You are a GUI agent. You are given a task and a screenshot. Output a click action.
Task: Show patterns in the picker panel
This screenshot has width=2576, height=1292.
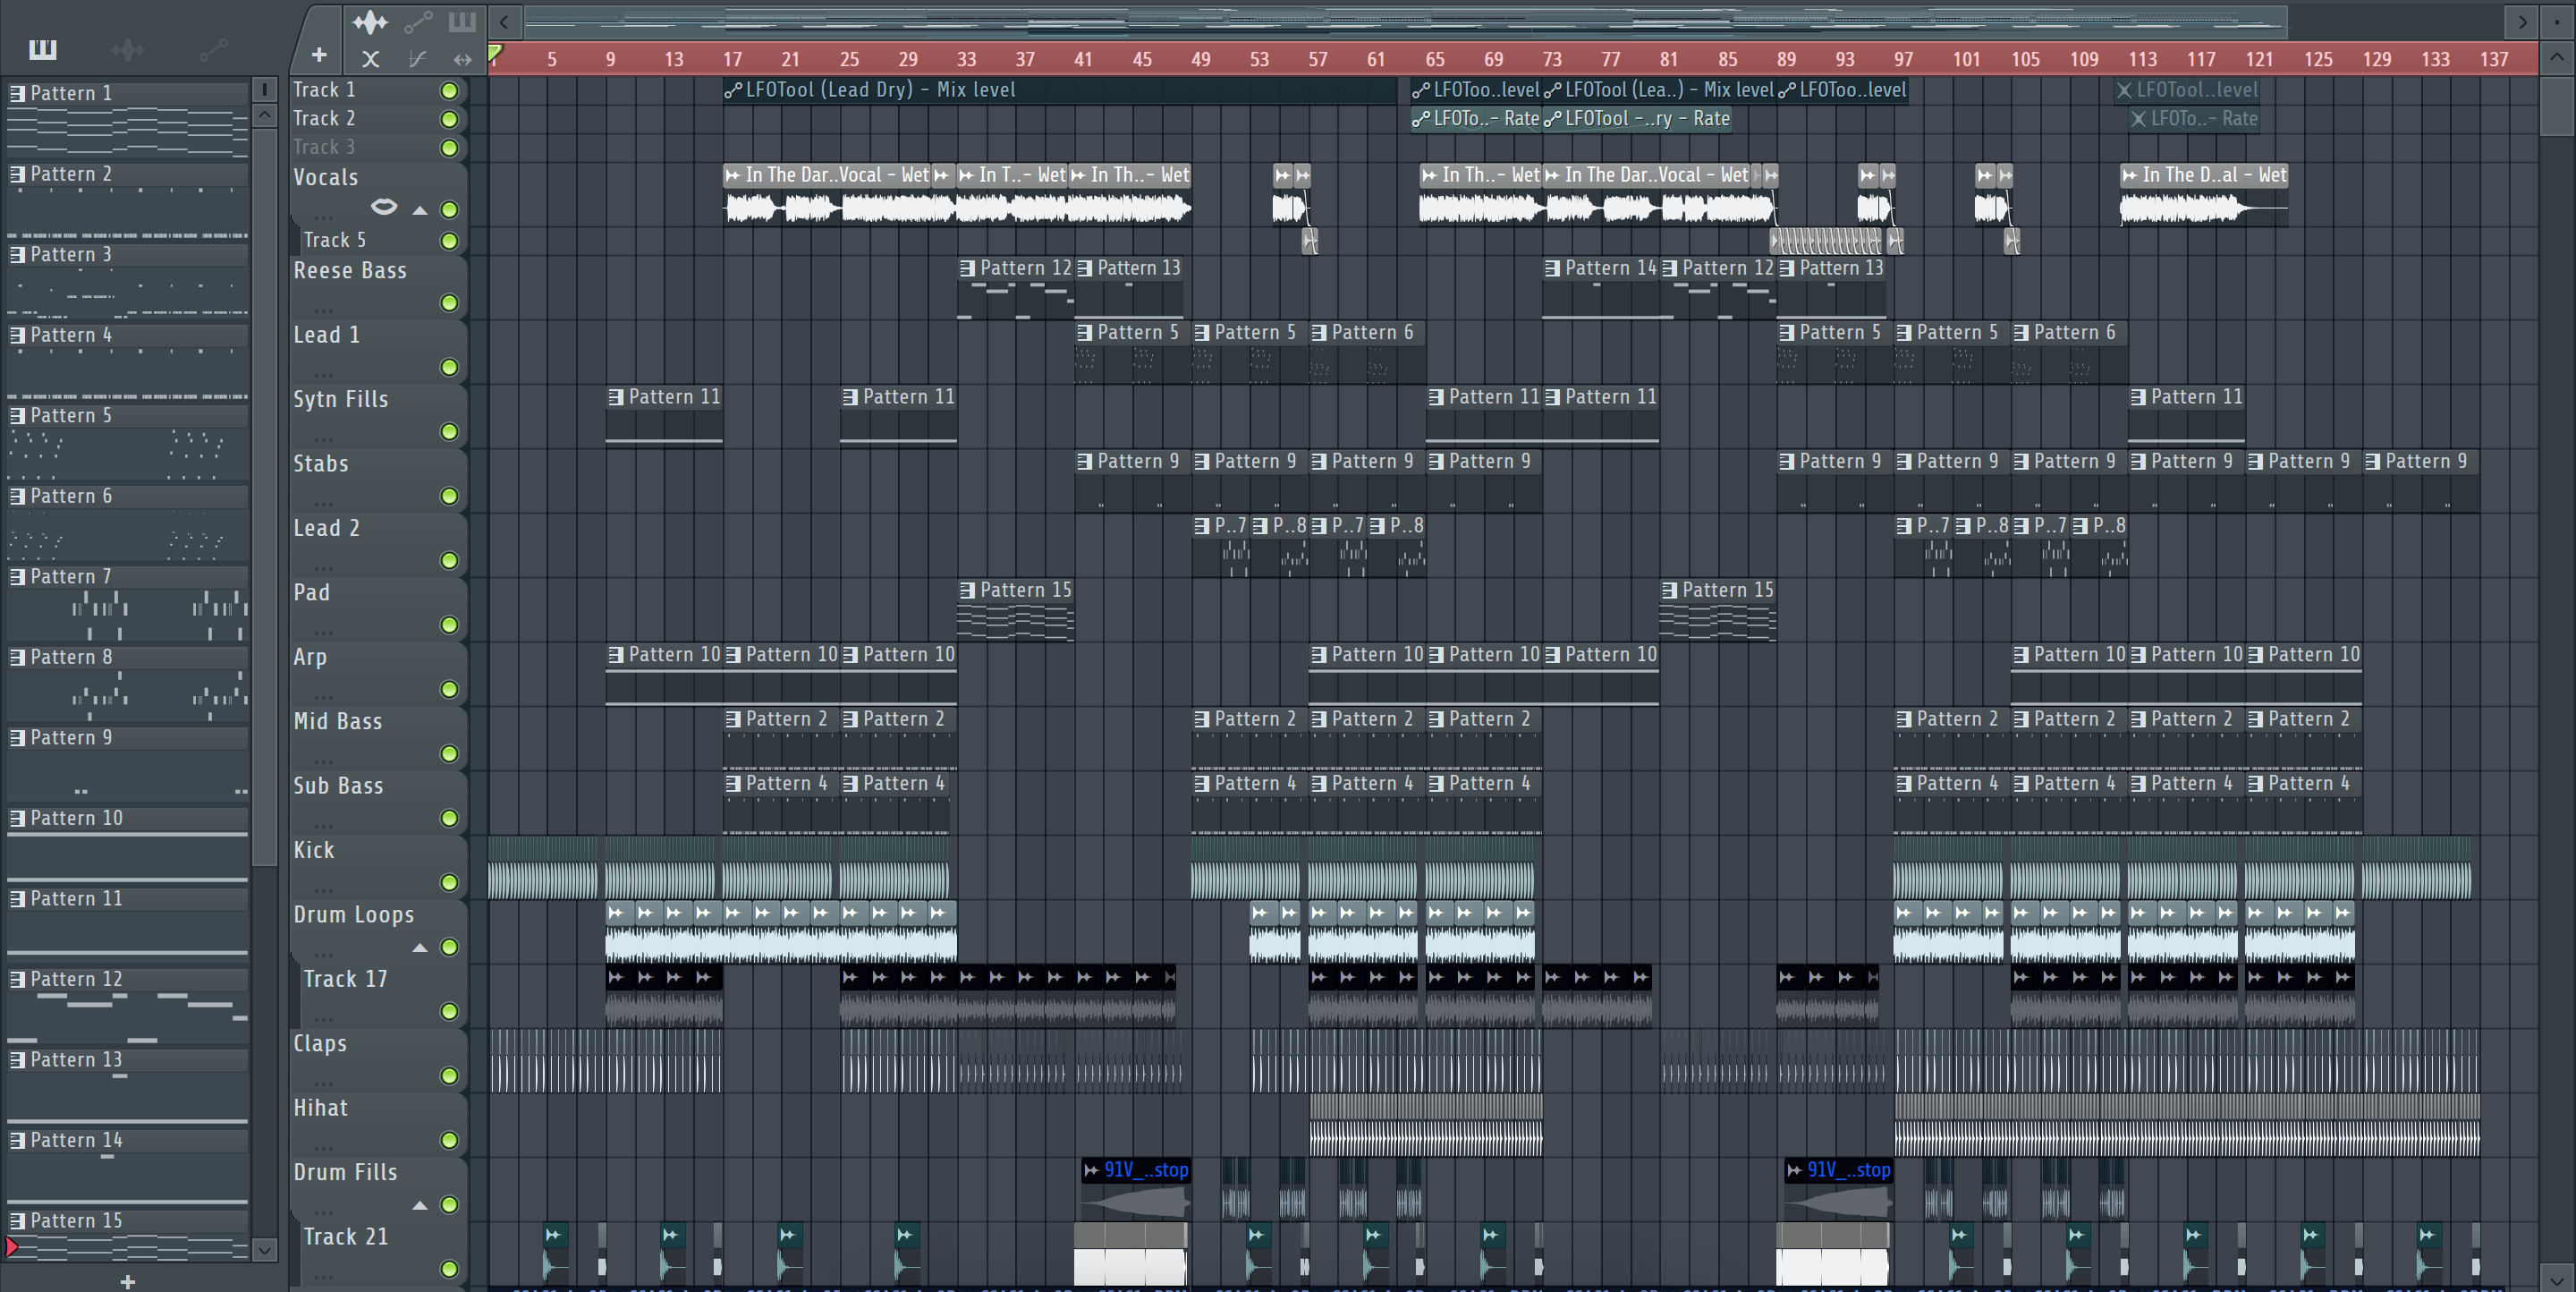(42, 49)
